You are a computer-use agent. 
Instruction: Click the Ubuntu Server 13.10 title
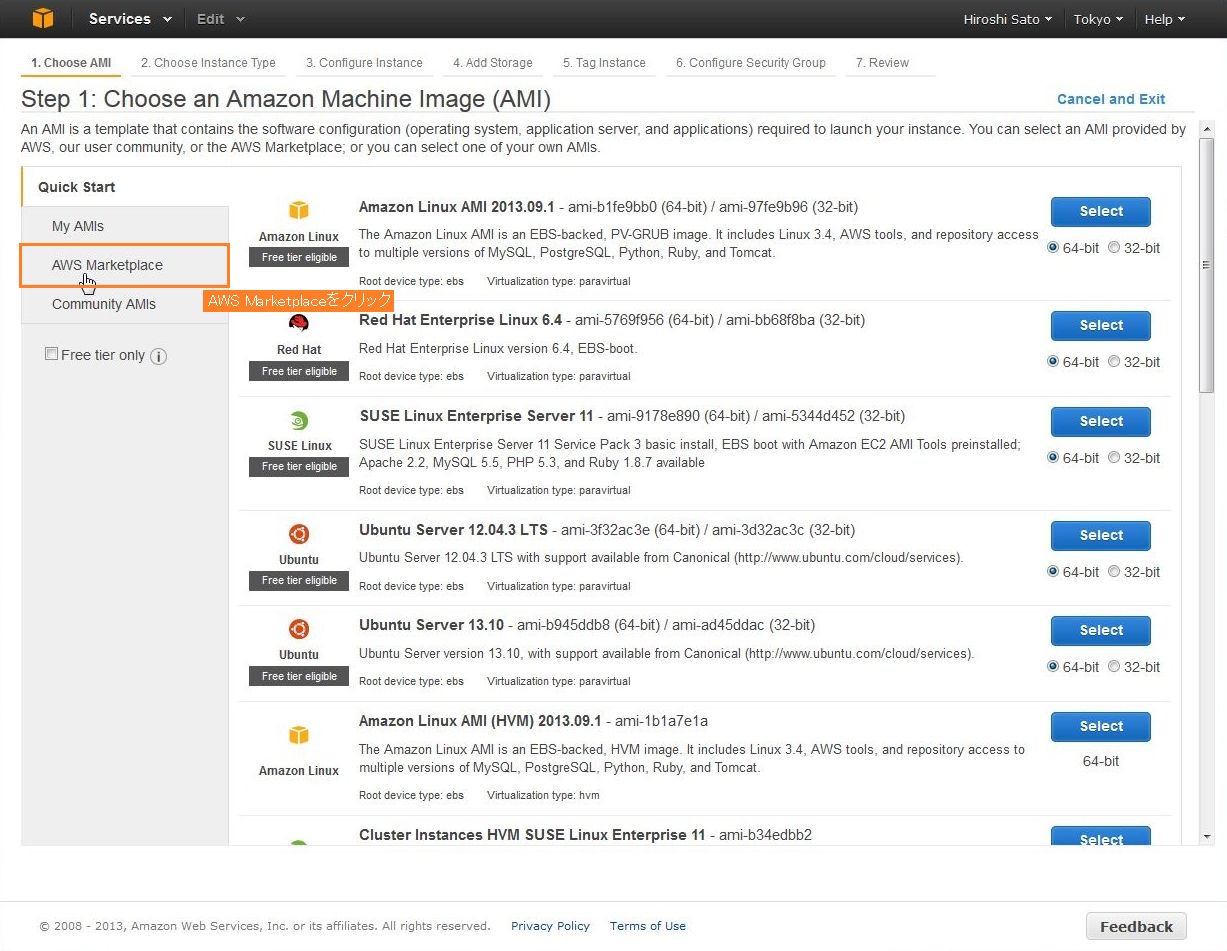[x=432, y=625]
